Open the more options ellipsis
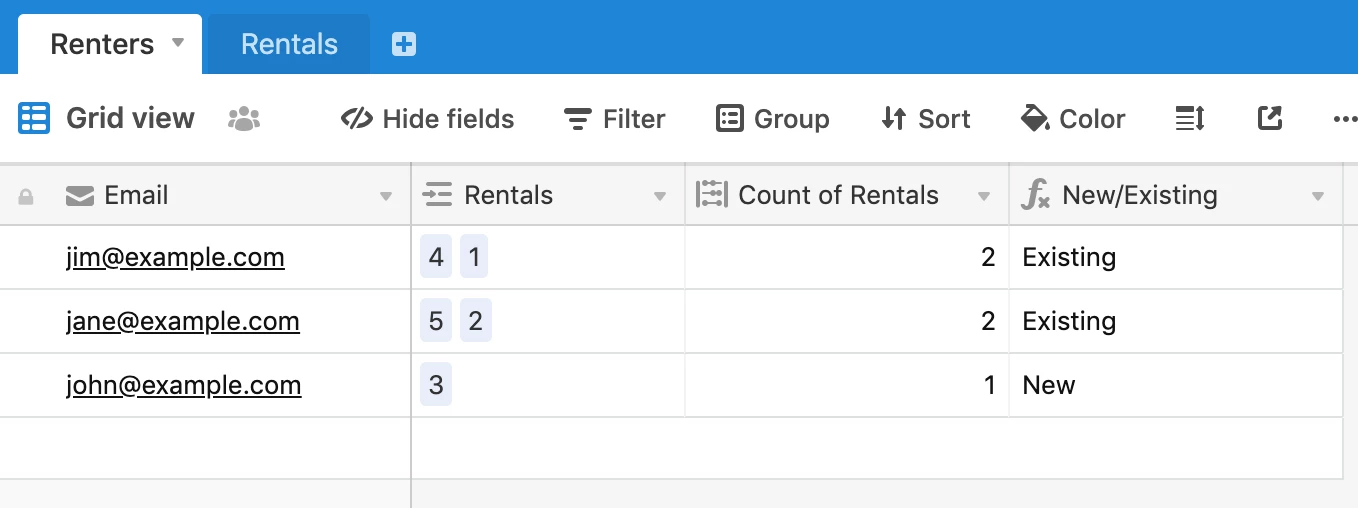This screenshot has height=508, width=1358. pyautogui.click(x=1345, y=119)
